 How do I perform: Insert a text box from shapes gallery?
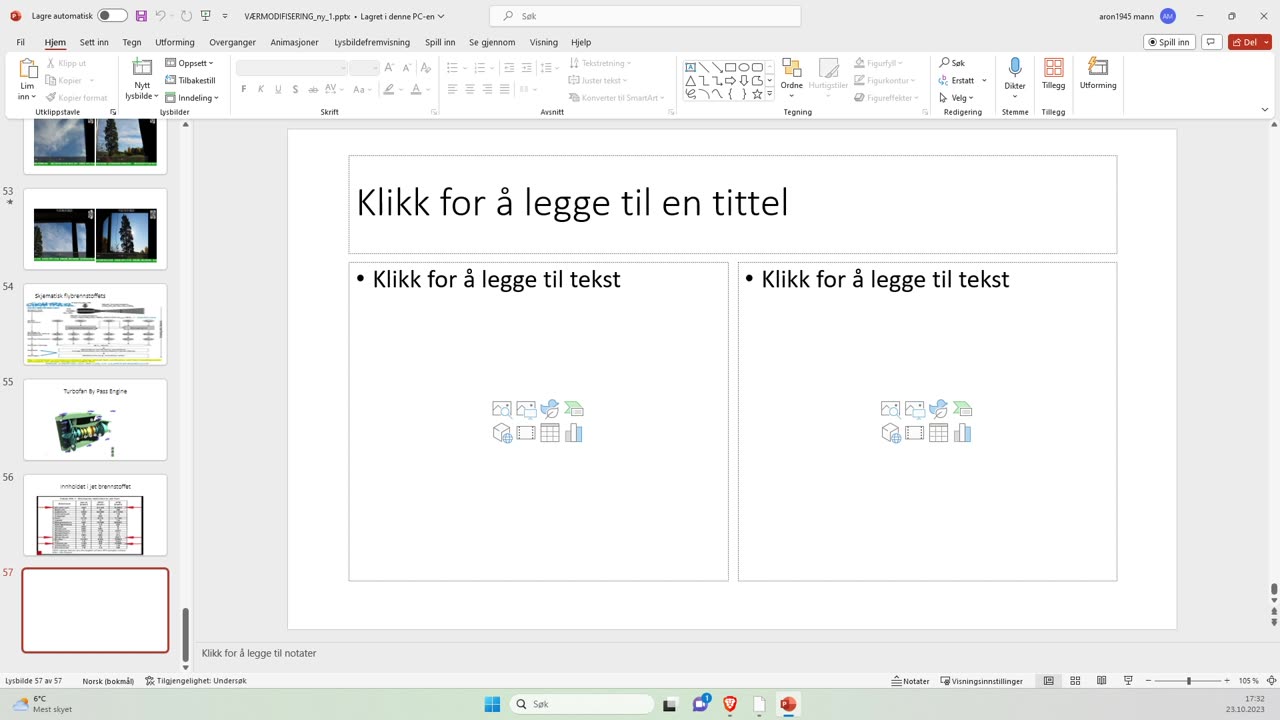690,67
